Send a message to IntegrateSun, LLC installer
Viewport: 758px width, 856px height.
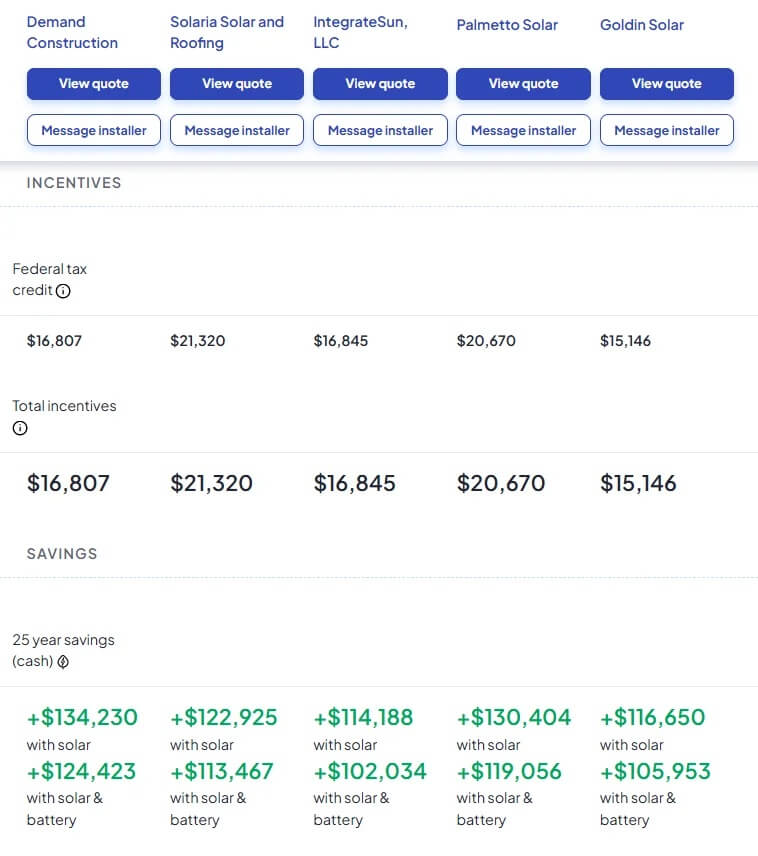tap(380, 130)
